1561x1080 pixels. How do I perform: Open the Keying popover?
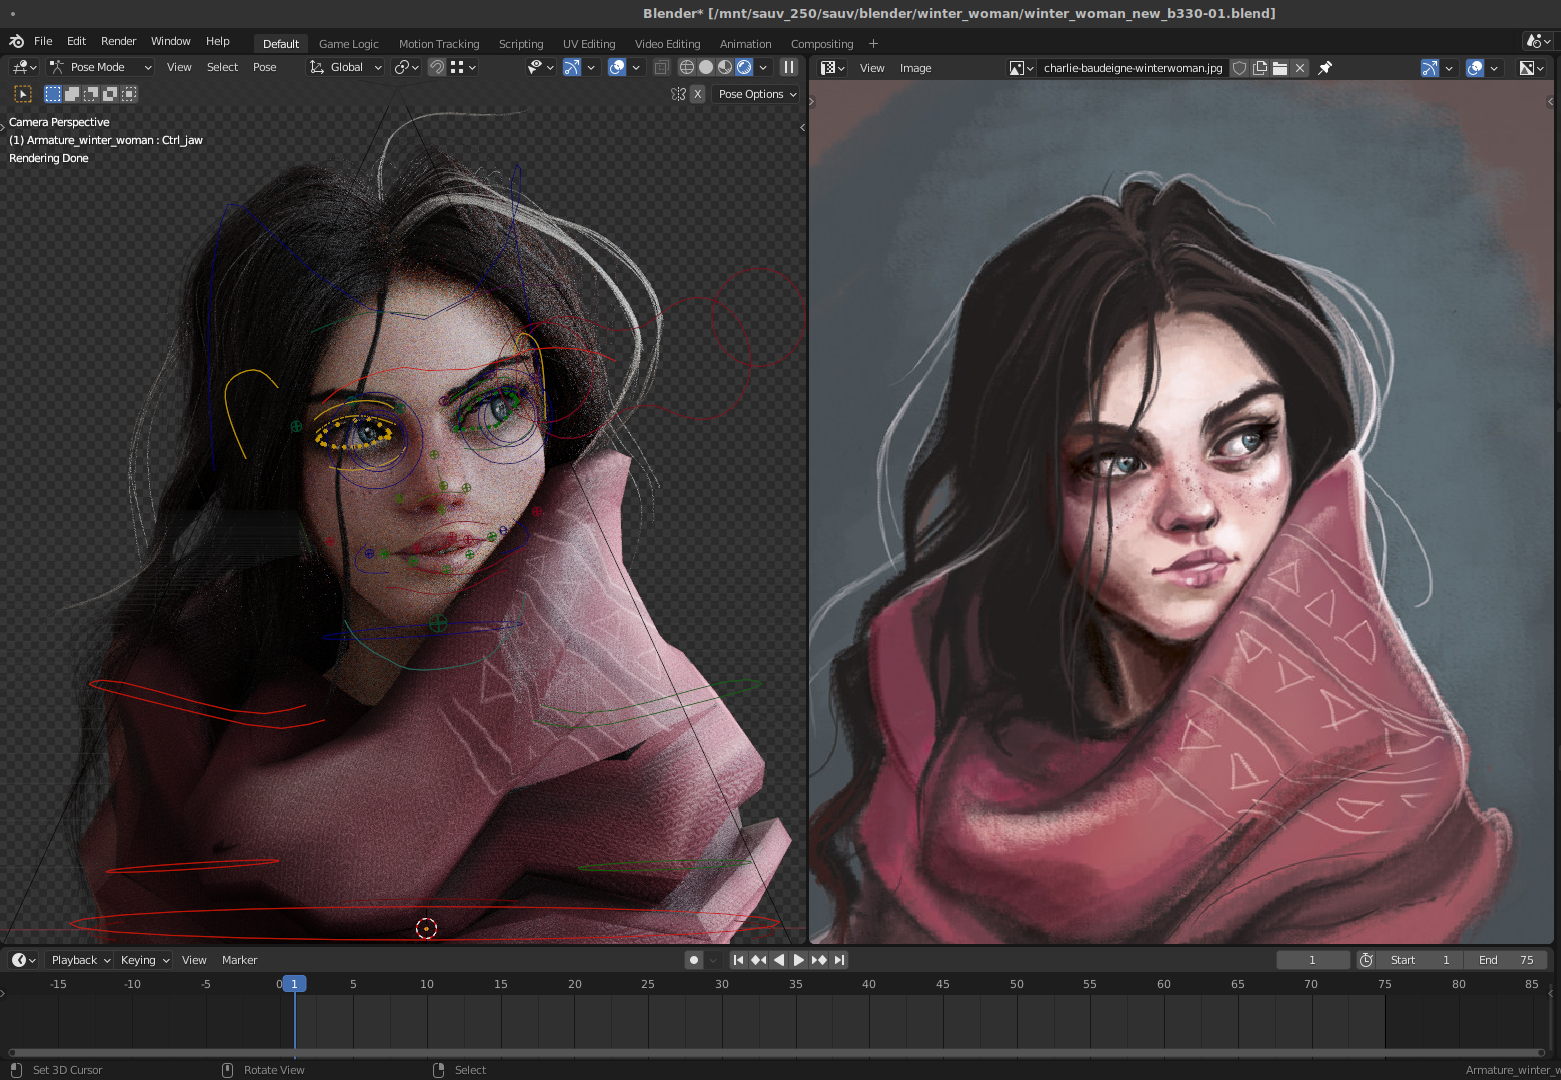[144, 960]
